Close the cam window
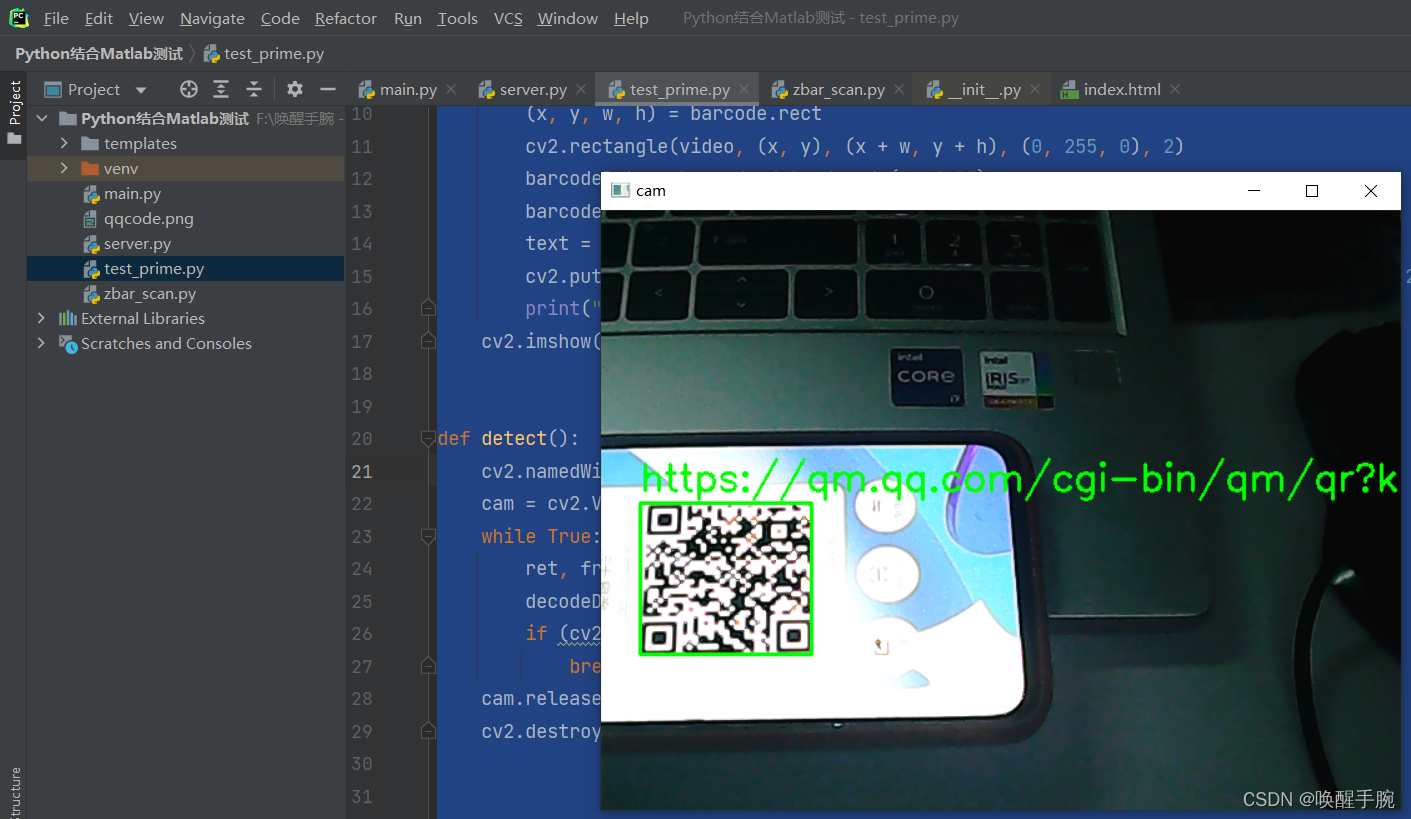Image resolution: width=1411 pixels, height=819 pixels. [x=1371, y=191]
